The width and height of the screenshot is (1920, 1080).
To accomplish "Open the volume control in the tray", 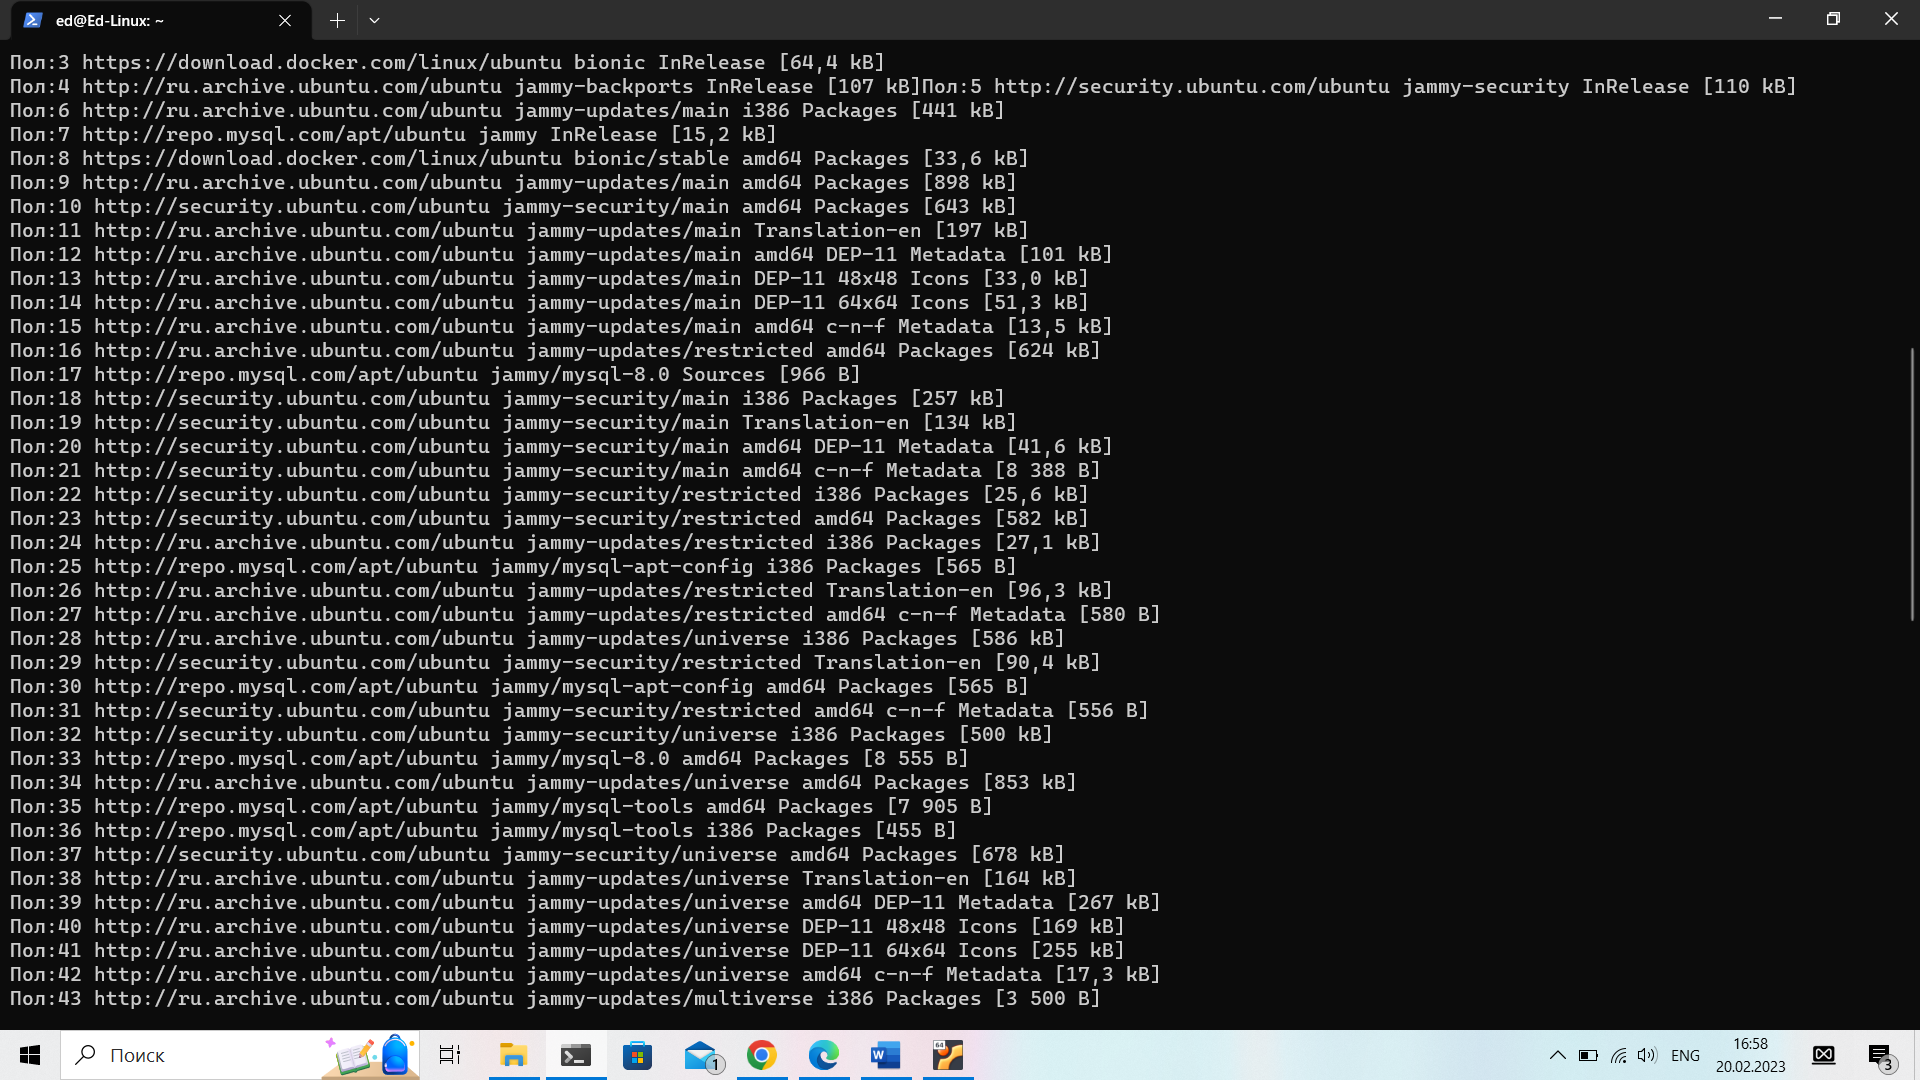I will pyautogui.click(x=1647, y=1055).
